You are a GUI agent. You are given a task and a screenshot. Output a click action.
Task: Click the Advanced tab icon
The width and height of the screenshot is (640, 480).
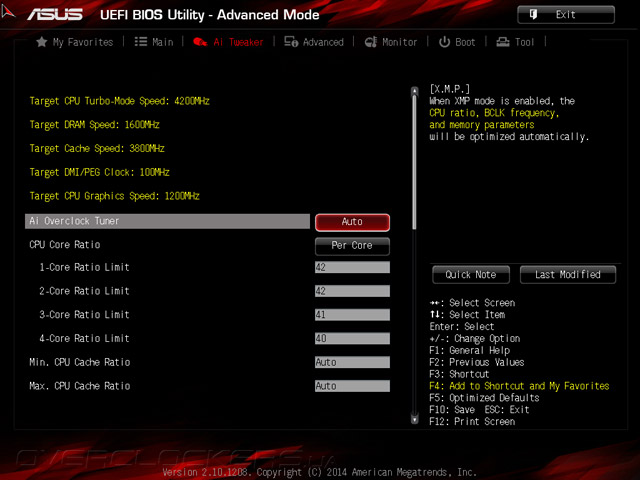[291, 42]
